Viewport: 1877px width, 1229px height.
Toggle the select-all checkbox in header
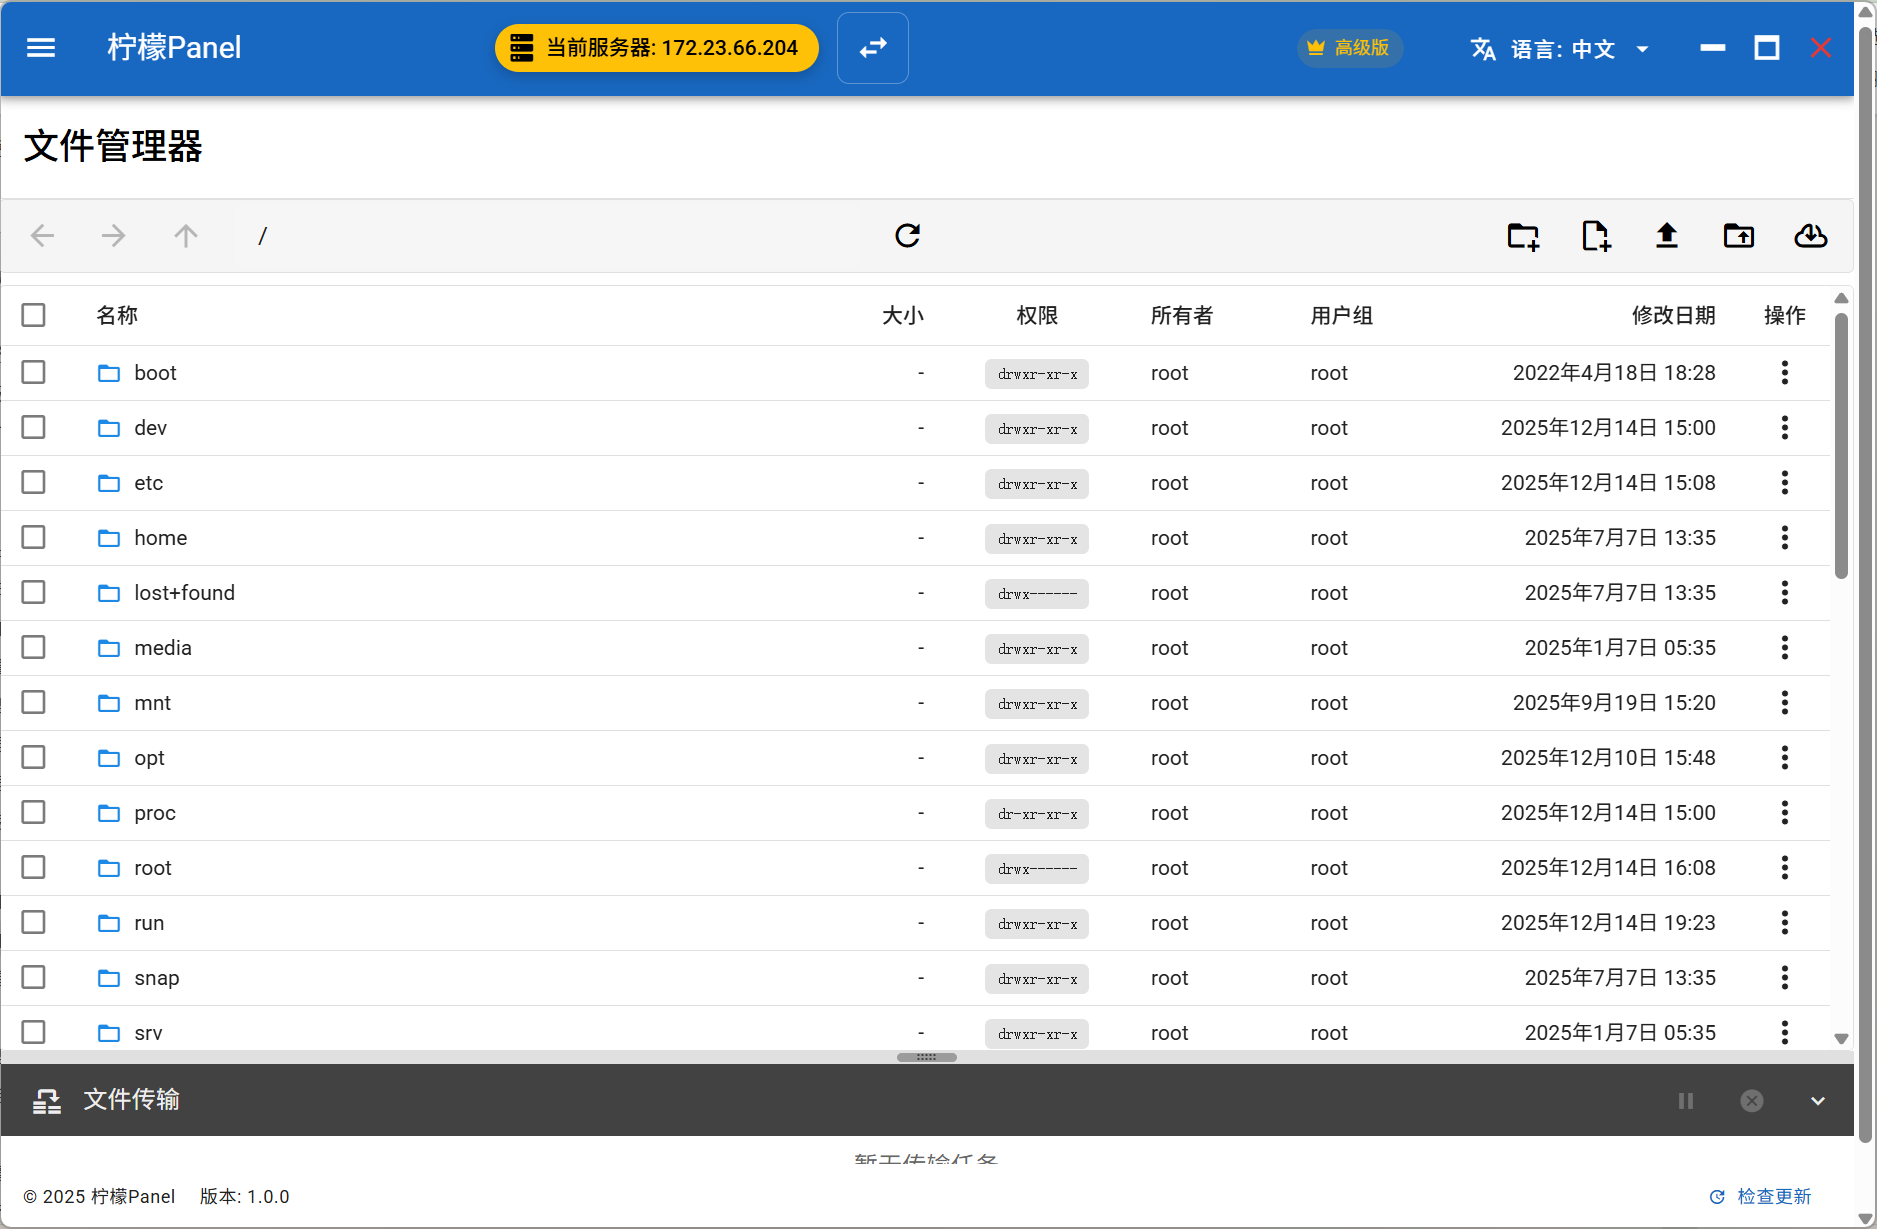34,315
